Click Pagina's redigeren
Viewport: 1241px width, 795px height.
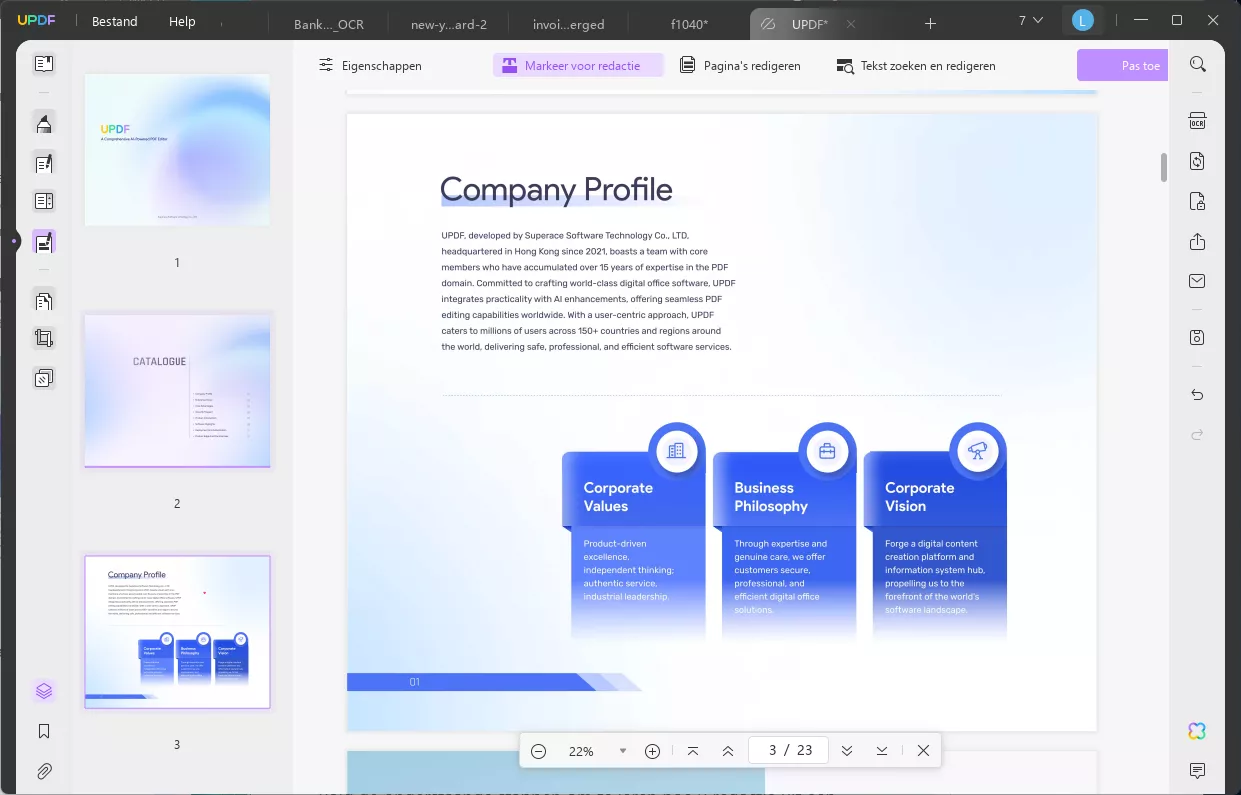(740, 65)
